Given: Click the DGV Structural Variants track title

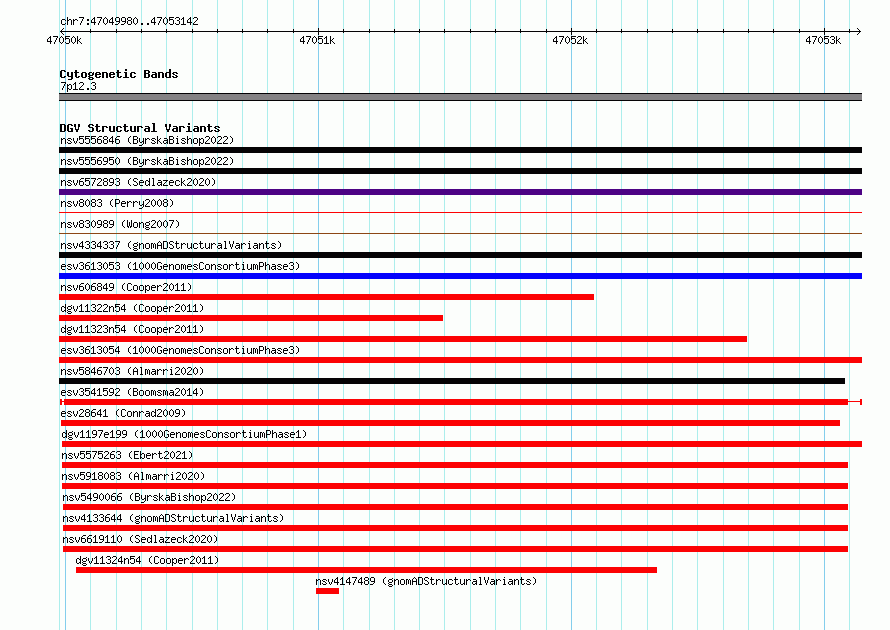Looking at the screenshot, I should pyautogui.click(x=140, y=128).
